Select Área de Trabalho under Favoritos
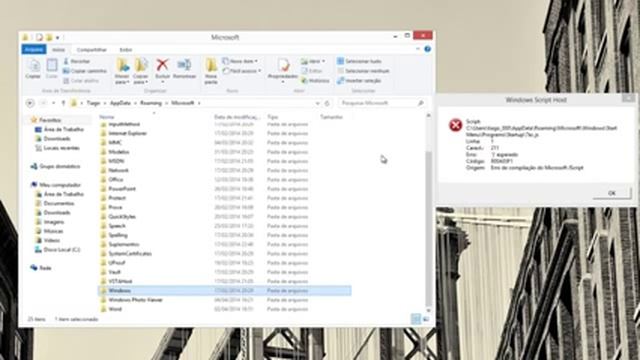This screenshot has height=360, width=640. tap(63, 129)
